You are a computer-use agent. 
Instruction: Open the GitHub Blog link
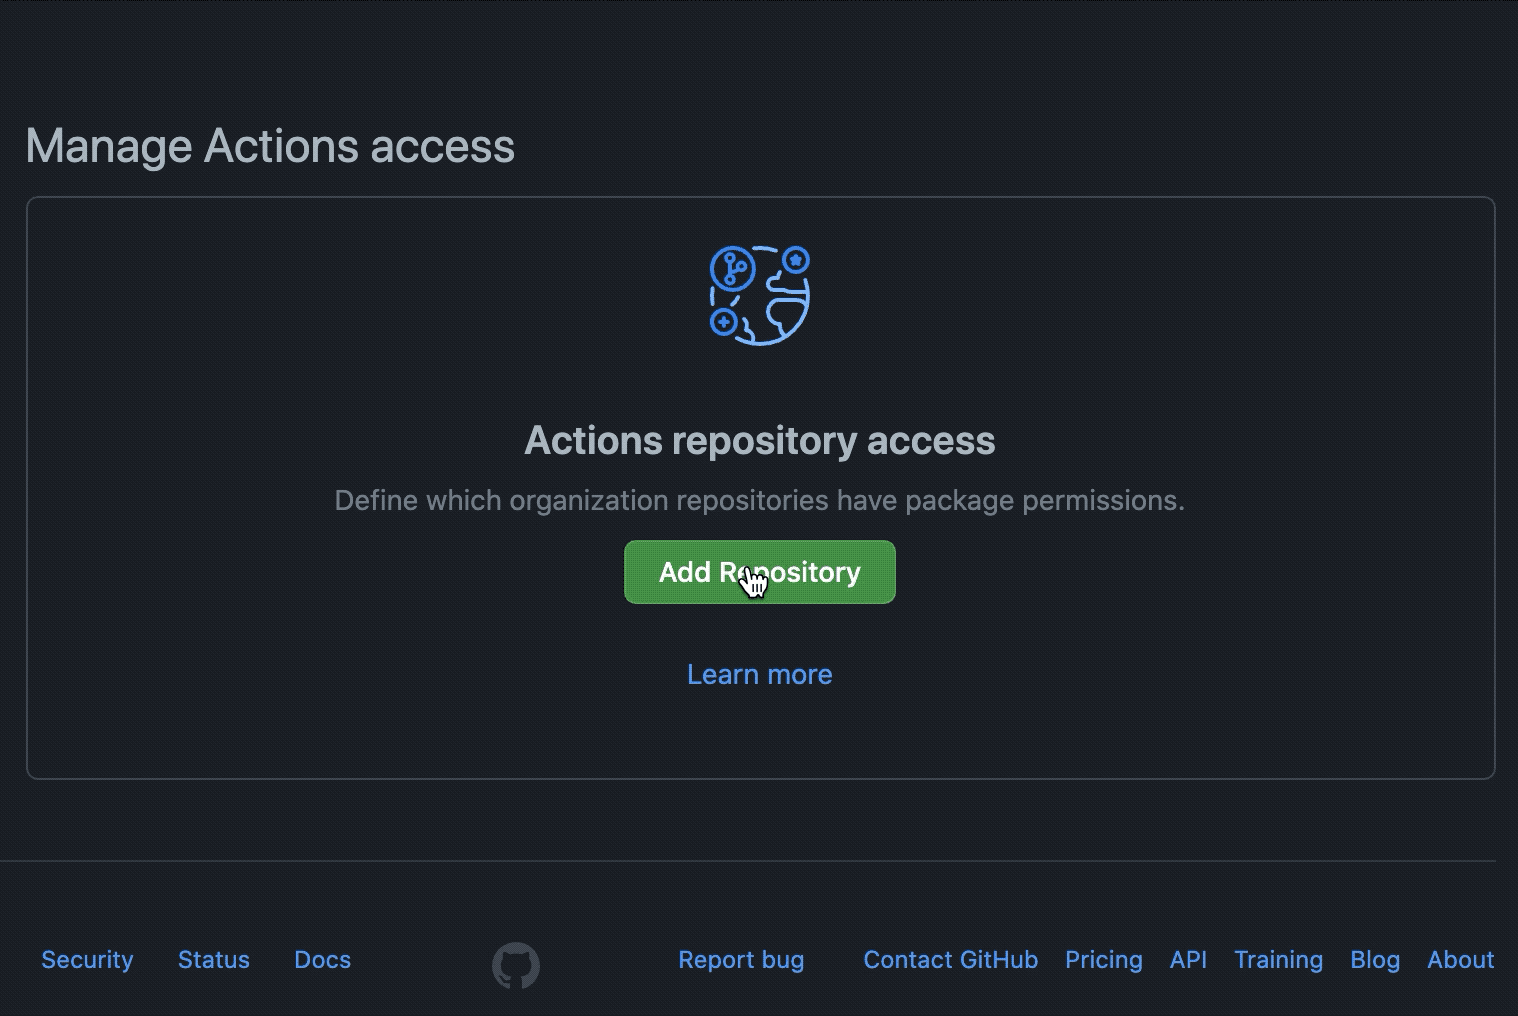(1374, 960)
